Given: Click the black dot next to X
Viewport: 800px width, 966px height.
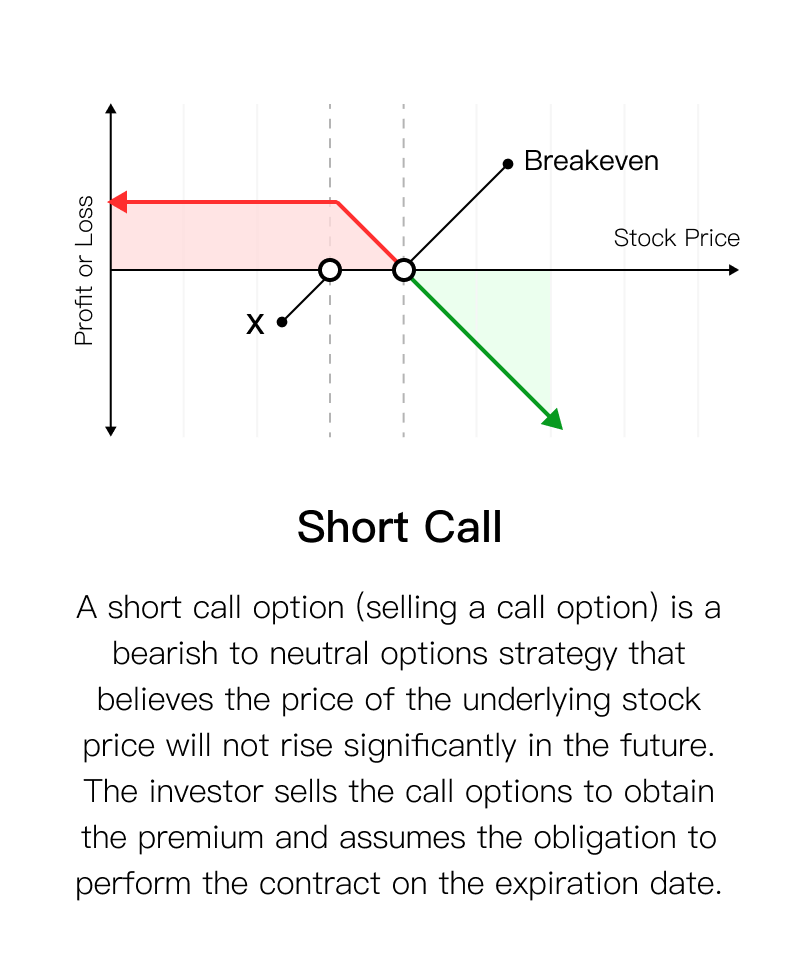Looking at the screenshot, I should click(282, 322).
